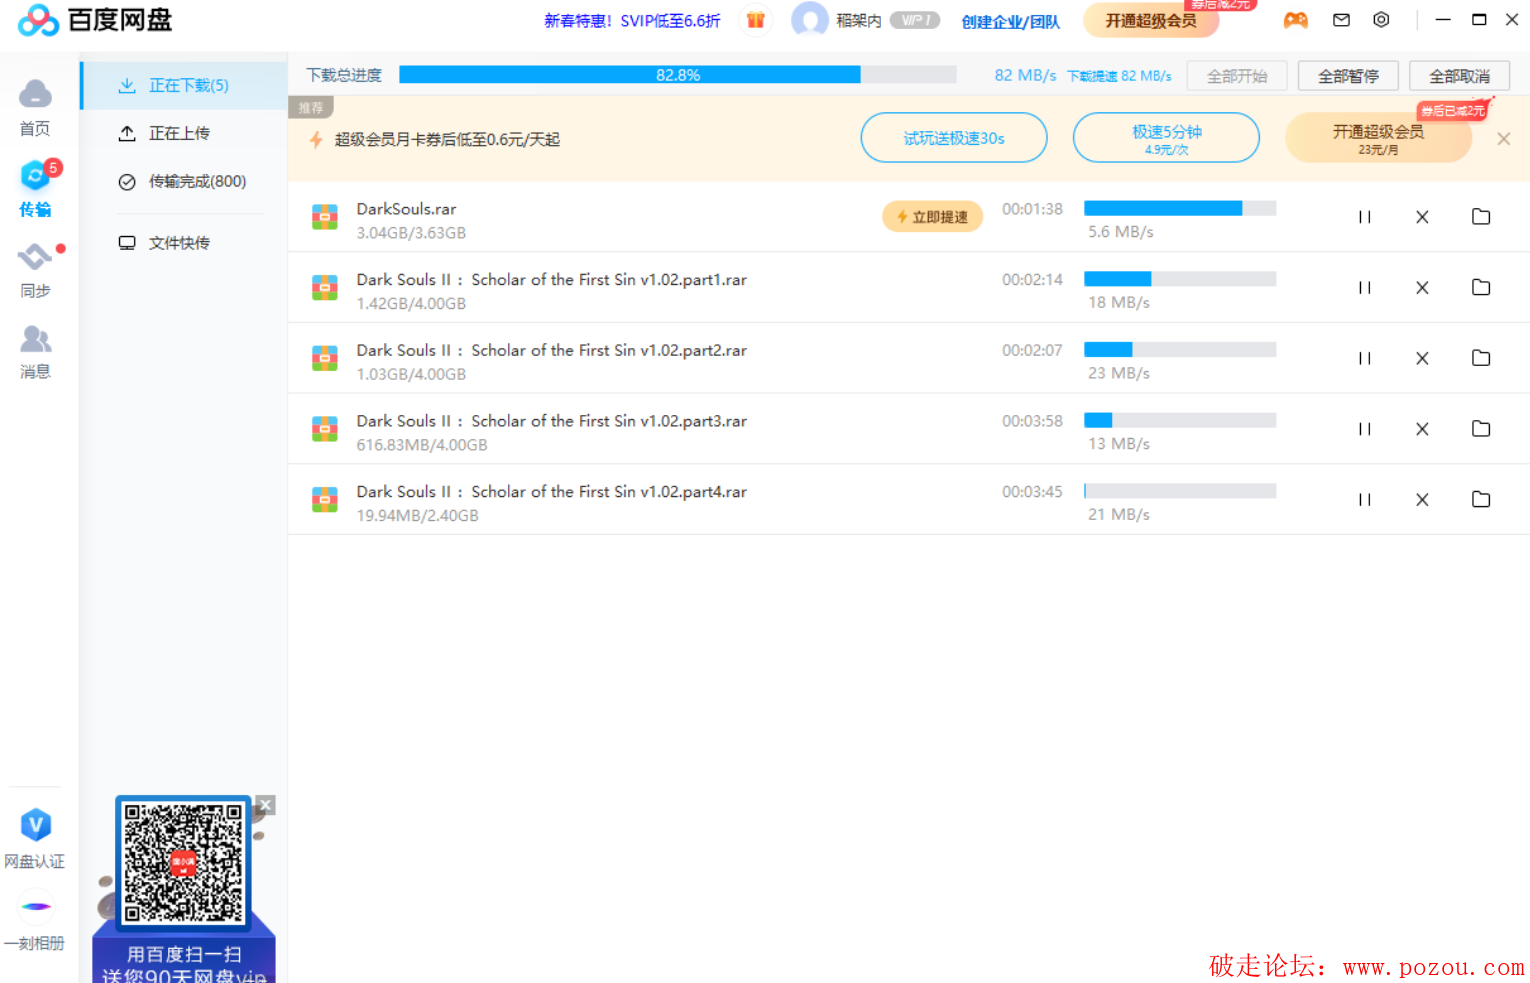Click the QR code image

click(x=183, y=863)
